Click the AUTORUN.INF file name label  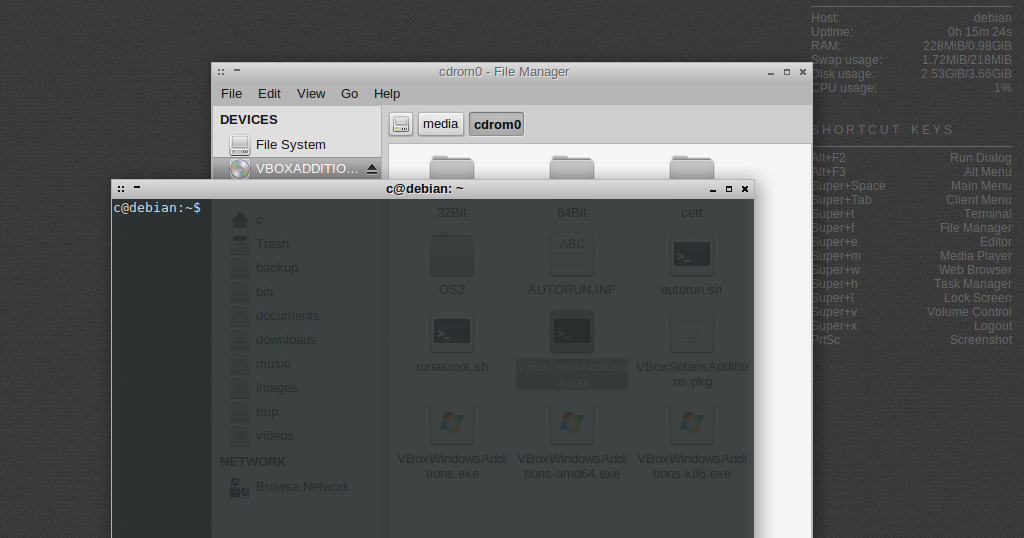[572, 289]
